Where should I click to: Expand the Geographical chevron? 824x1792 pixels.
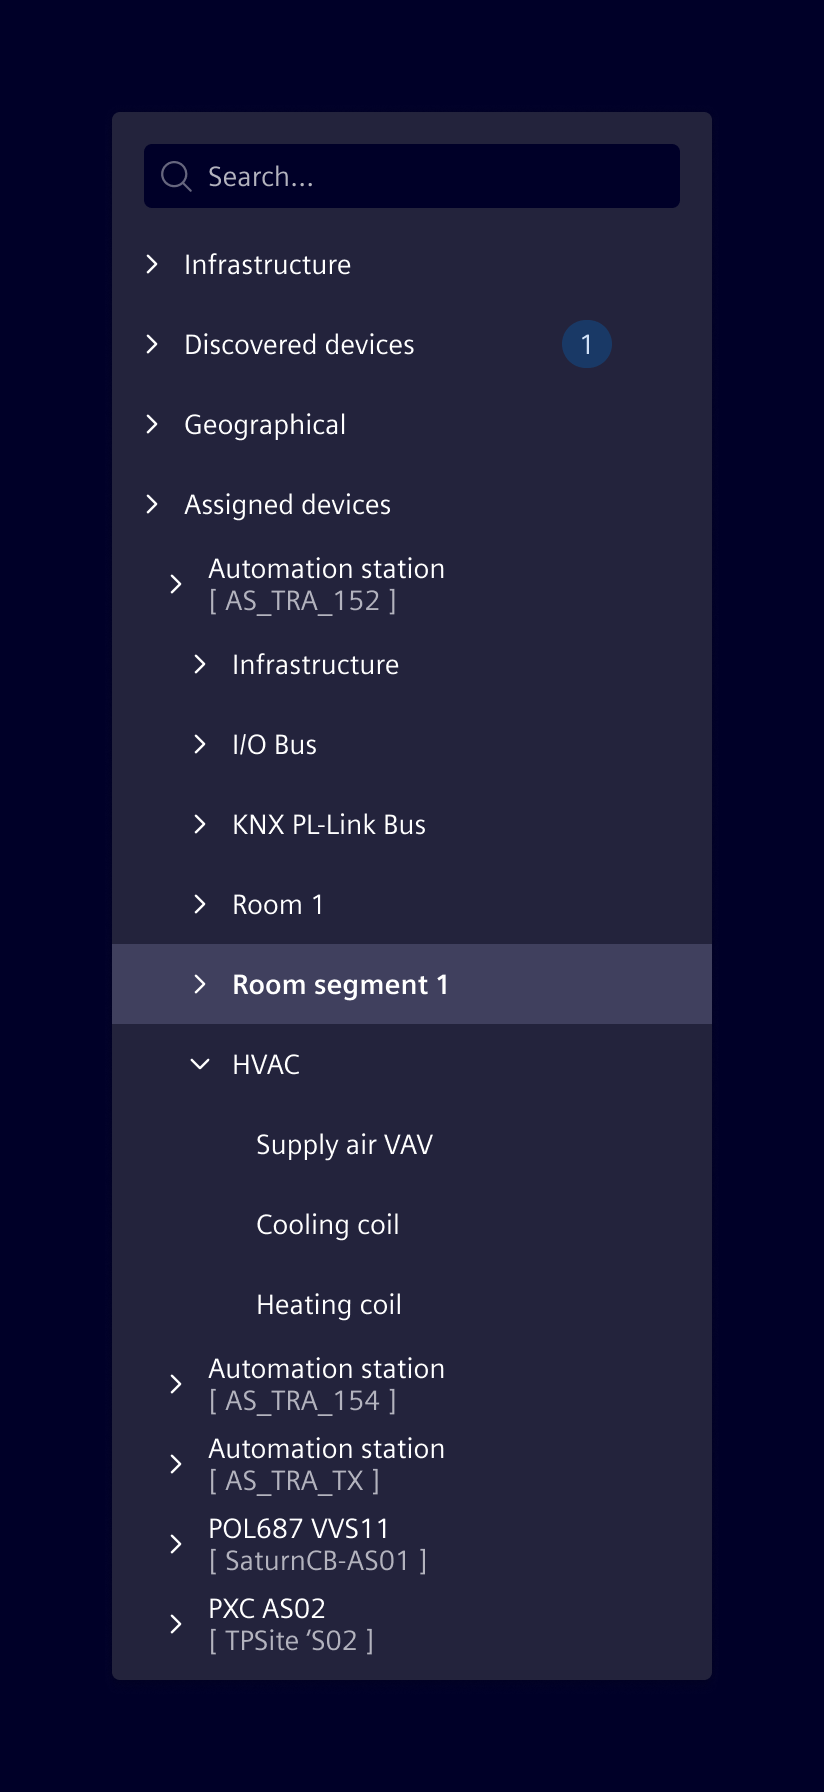click(152, 424)
